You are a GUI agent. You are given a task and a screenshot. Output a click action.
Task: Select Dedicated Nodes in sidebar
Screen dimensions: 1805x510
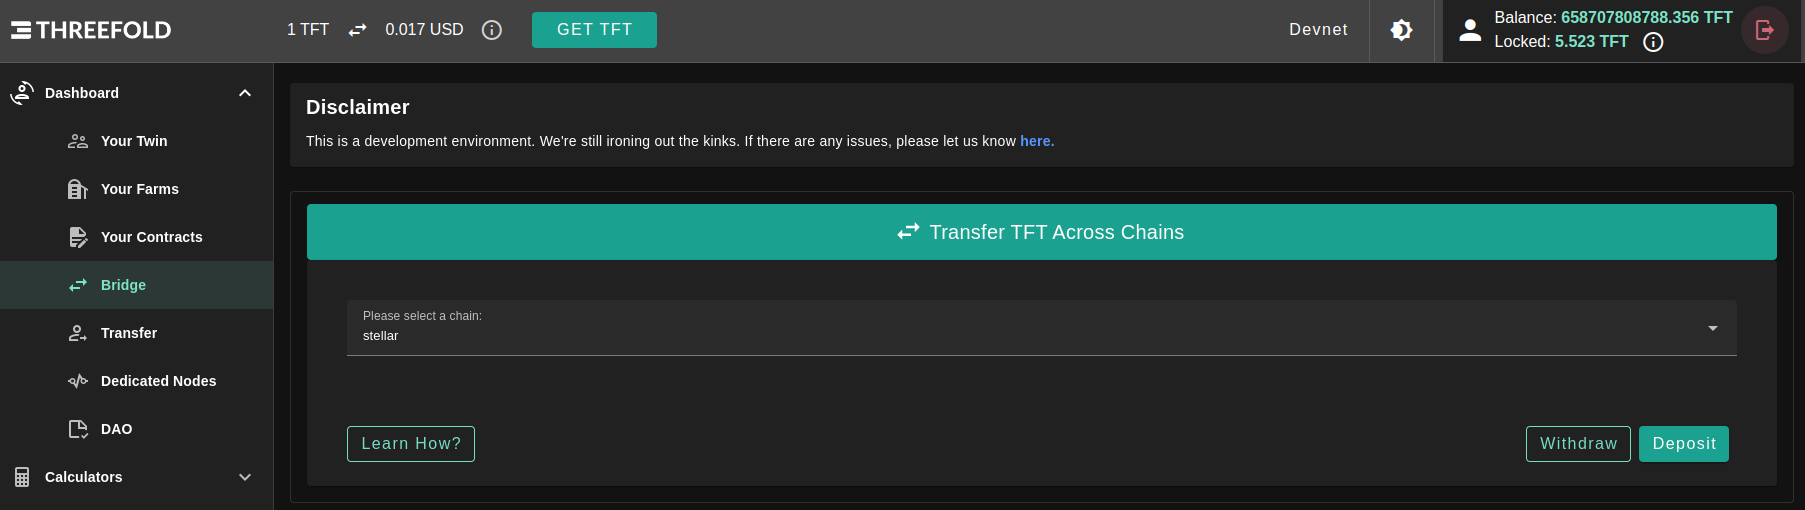[158, 381]
